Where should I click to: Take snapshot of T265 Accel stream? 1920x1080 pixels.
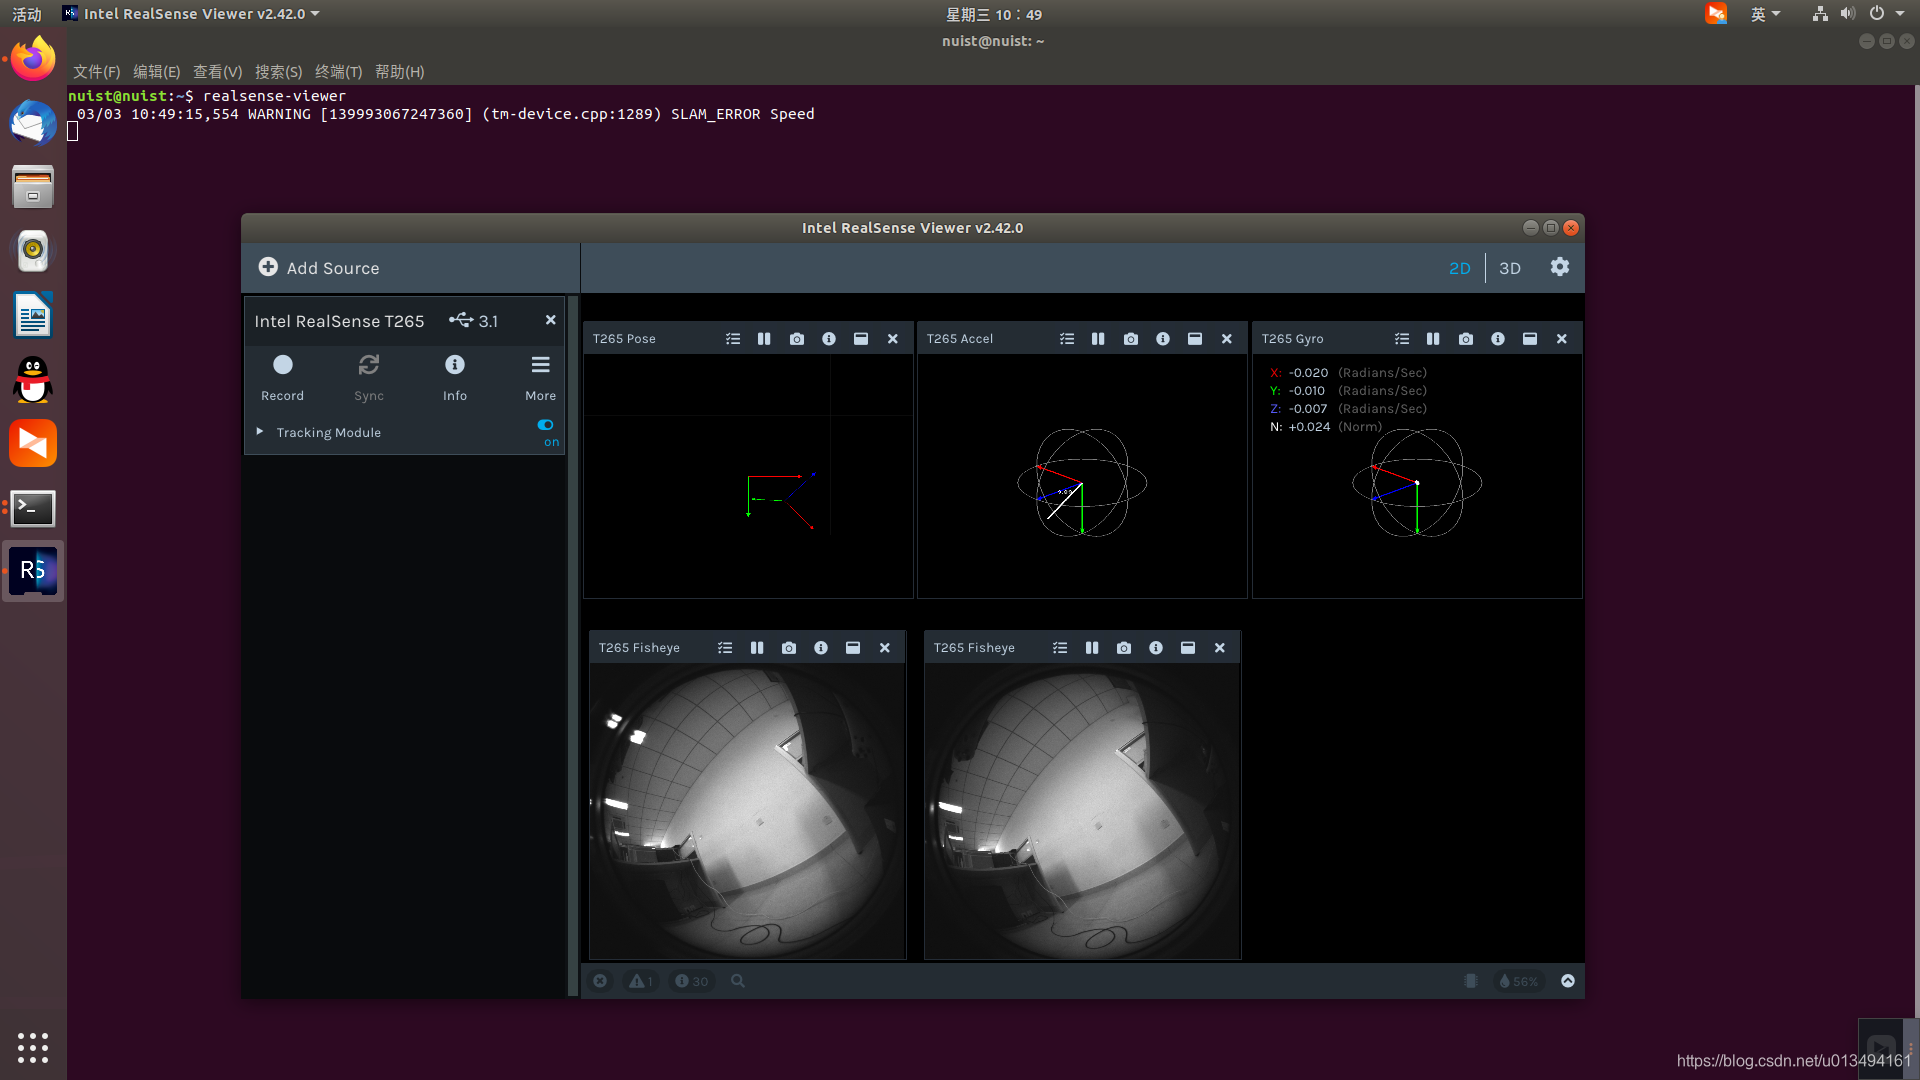click(x=1130, y=339)
